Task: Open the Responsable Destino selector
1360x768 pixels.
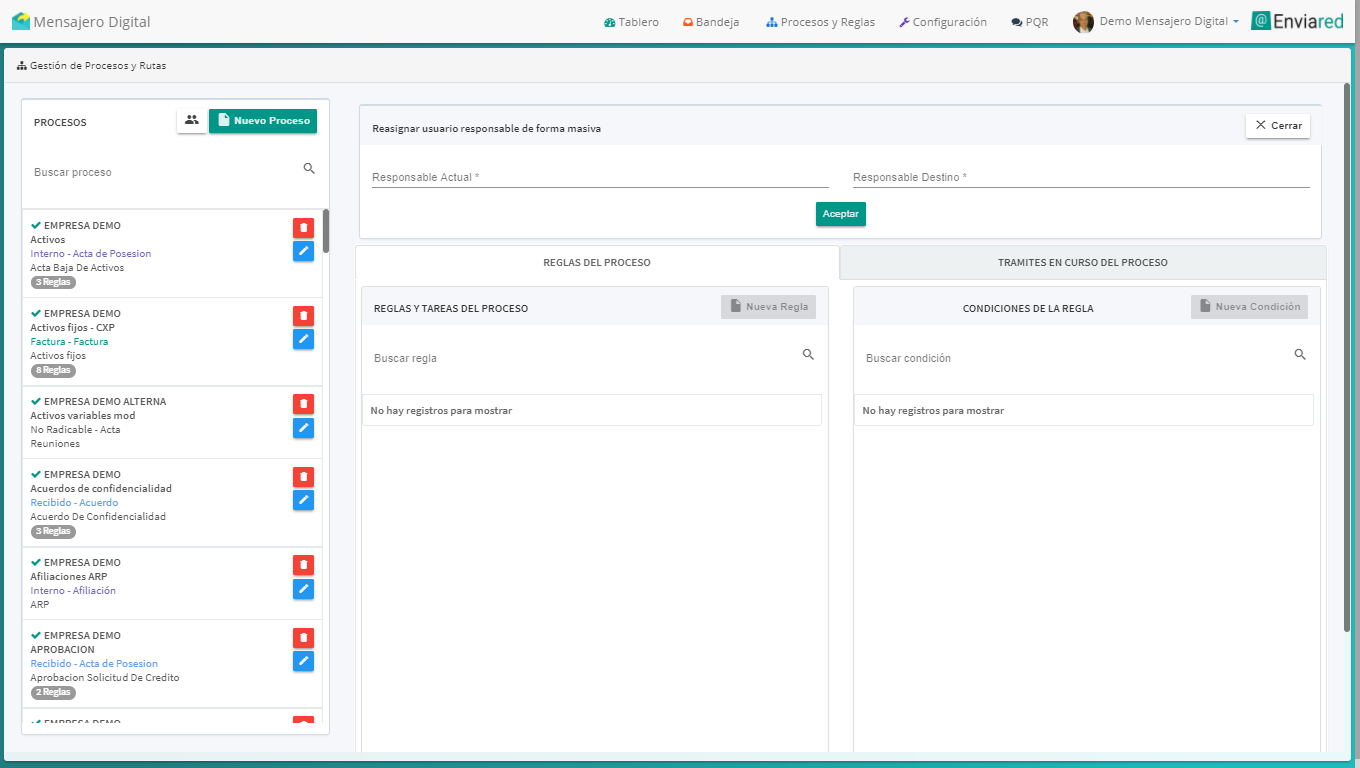Action: [x=1080, y=177]
